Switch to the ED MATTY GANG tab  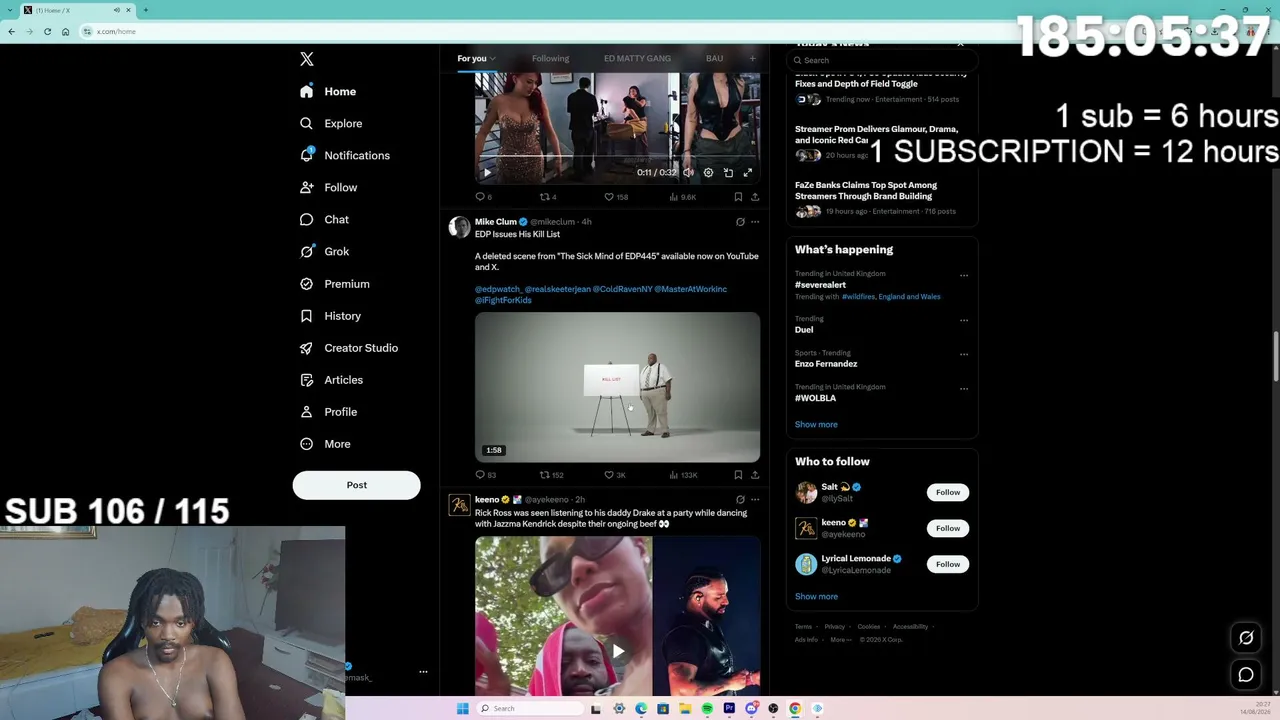637,58
